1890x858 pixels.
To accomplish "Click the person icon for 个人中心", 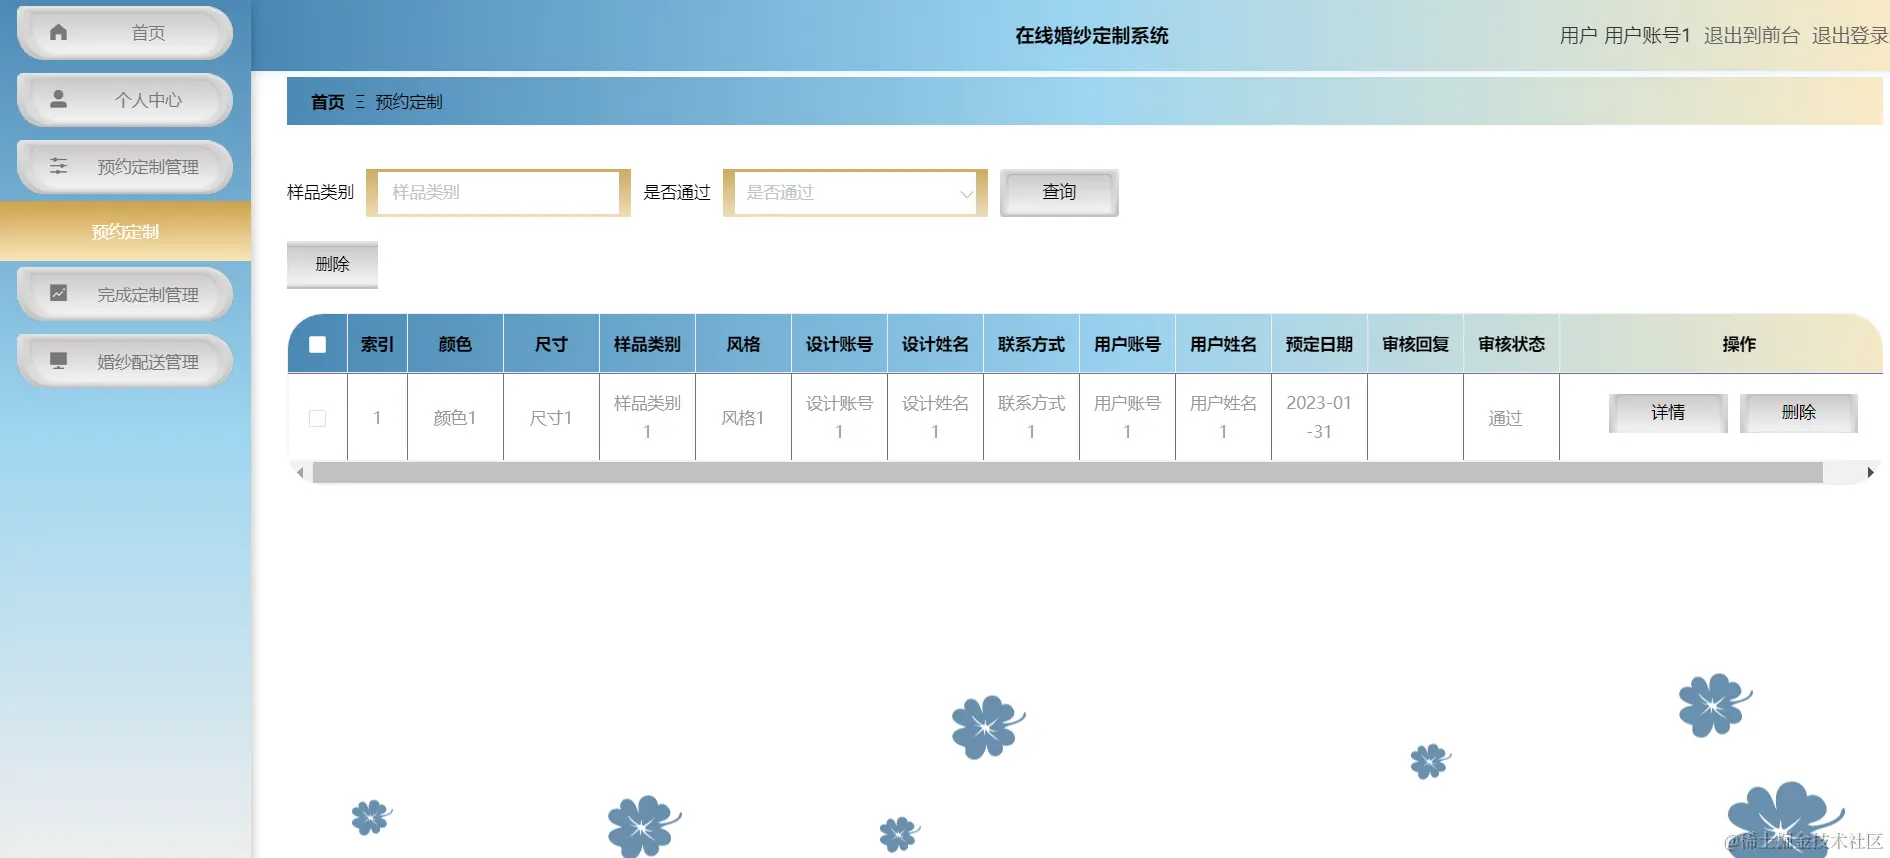I will (58, 99).
